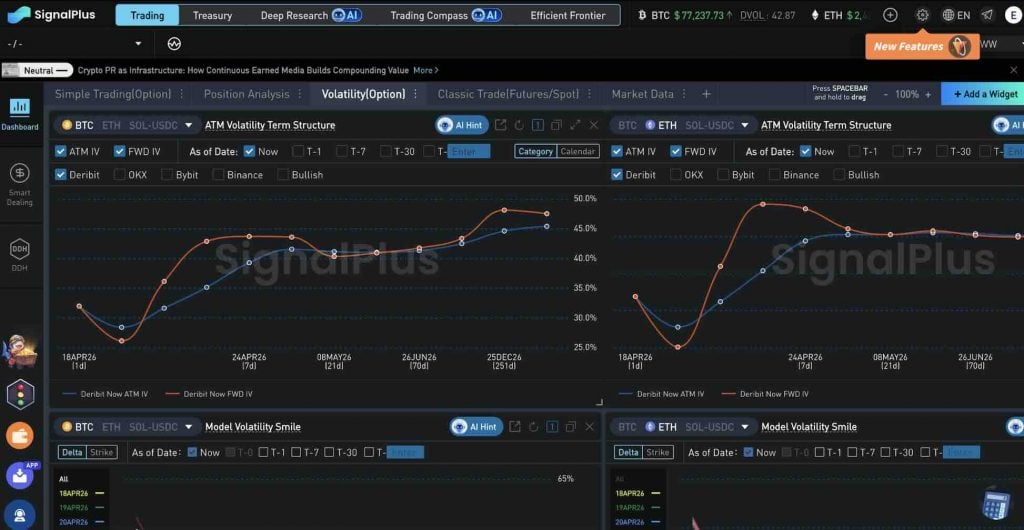
Task: Open the settings gear icon in top bar
Action: click(922, 15)
